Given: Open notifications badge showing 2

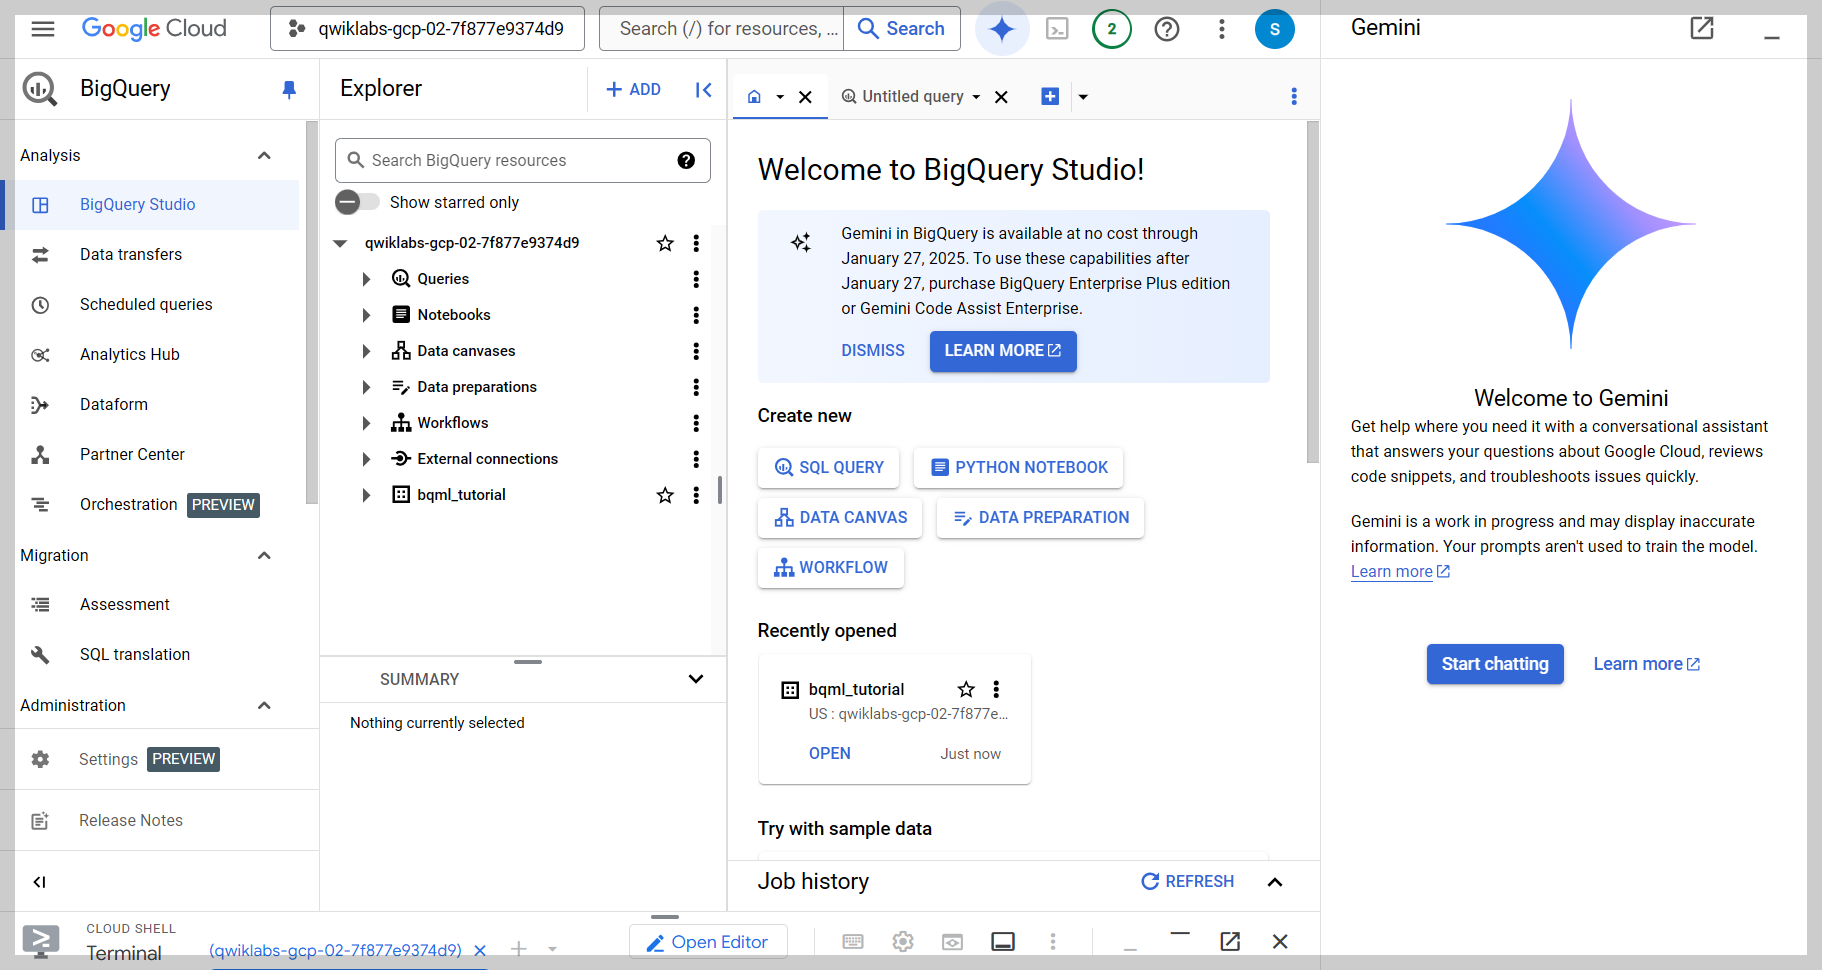Looking at the screenshot, I should coord(1112,29).
